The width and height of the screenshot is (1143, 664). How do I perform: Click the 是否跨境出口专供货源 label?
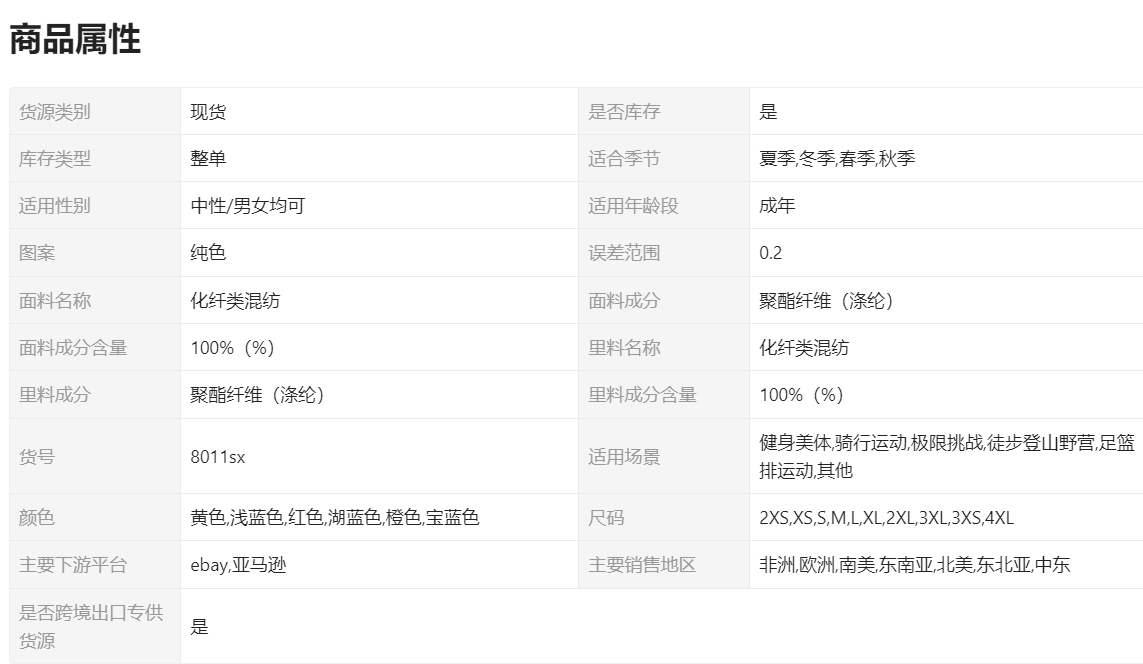click(x=91, y=626)
